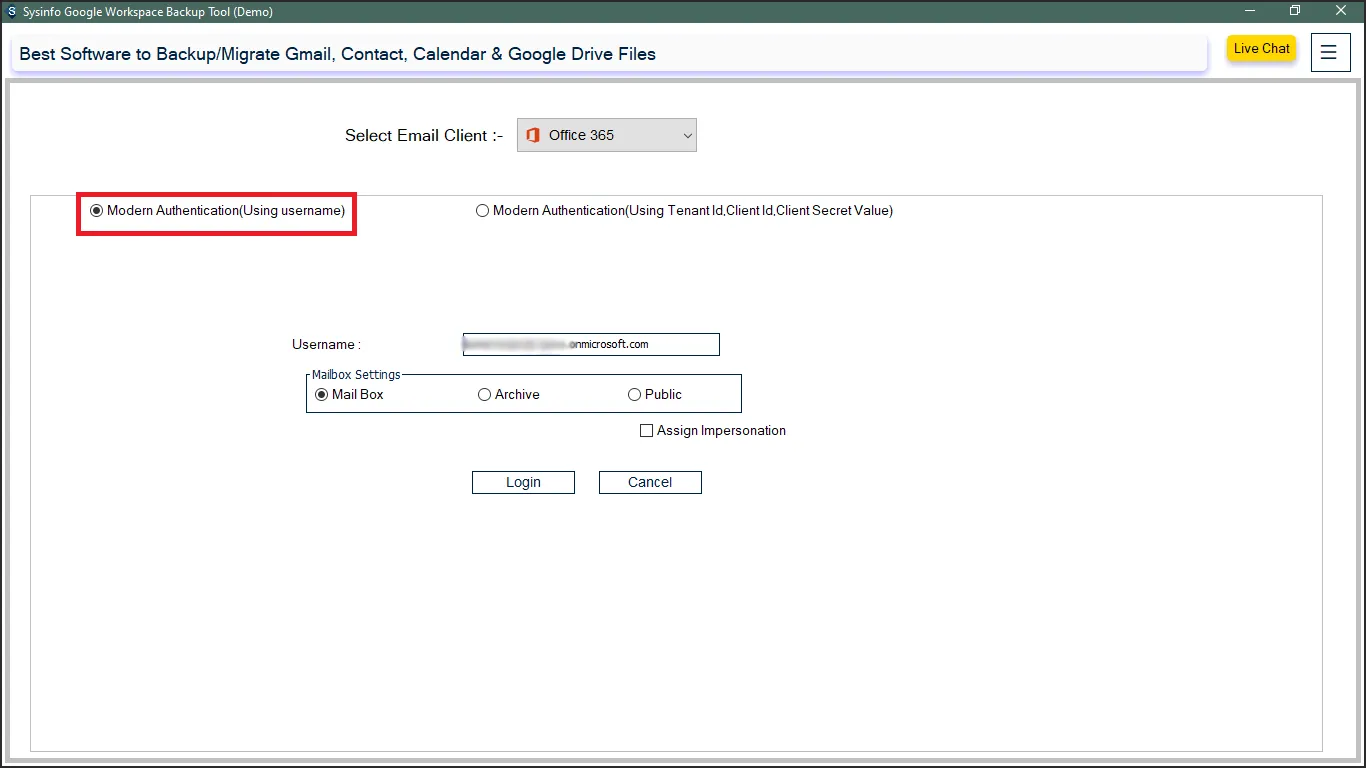
Task: Click the Login button
Action: click(x=523, y=482)
